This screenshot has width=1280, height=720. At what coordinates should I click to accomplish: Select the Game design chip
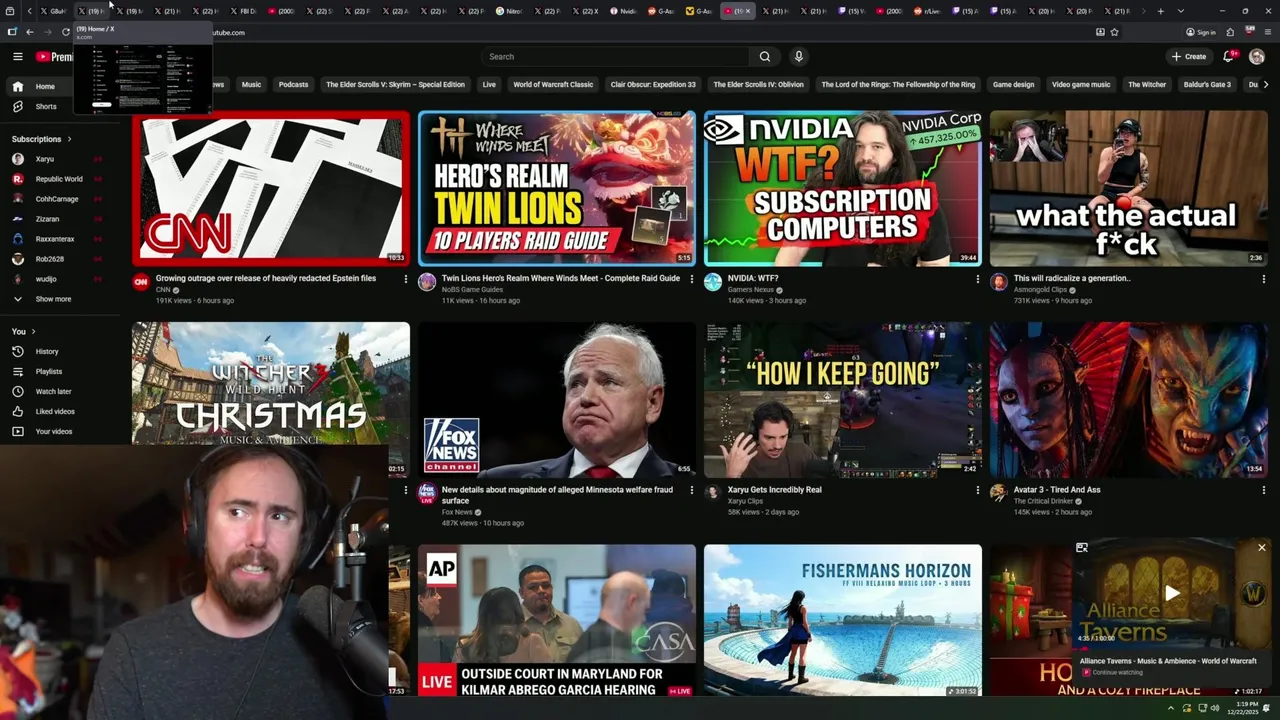(1013, 85)
